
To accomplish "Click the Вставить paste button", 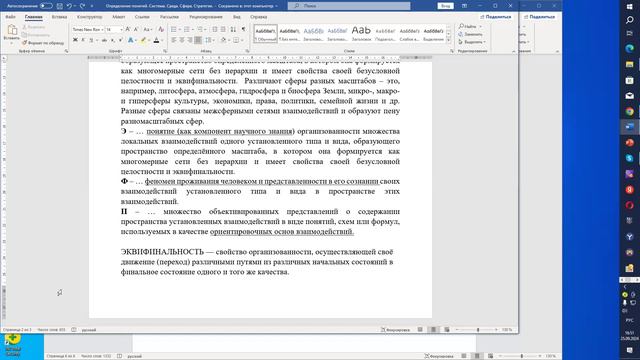I will click(11, 33).
